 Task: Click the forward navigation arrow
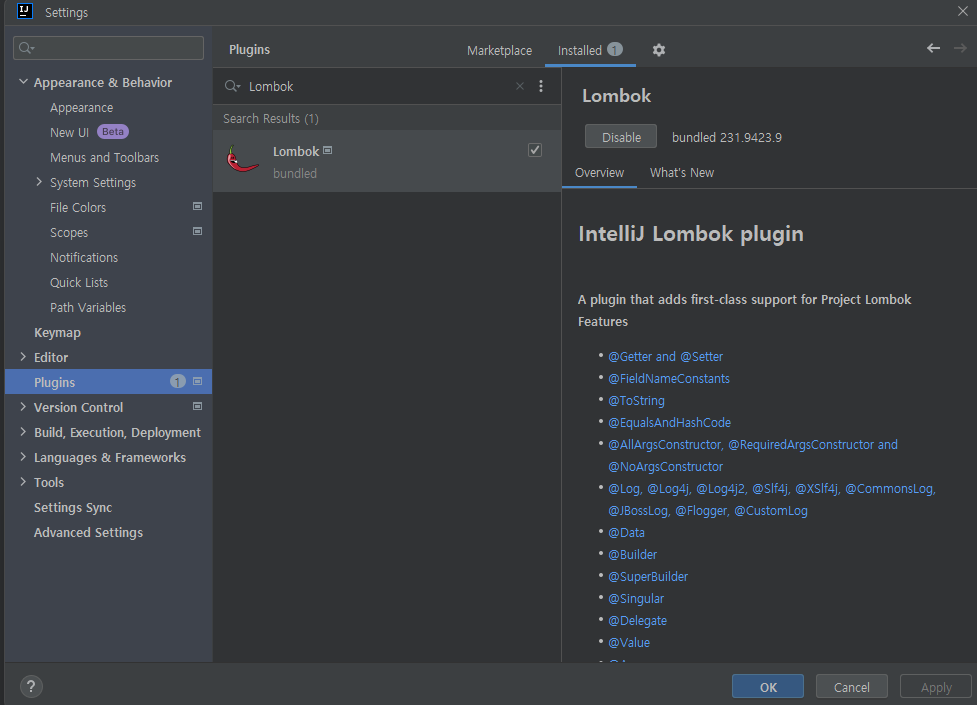coord(960,48)
